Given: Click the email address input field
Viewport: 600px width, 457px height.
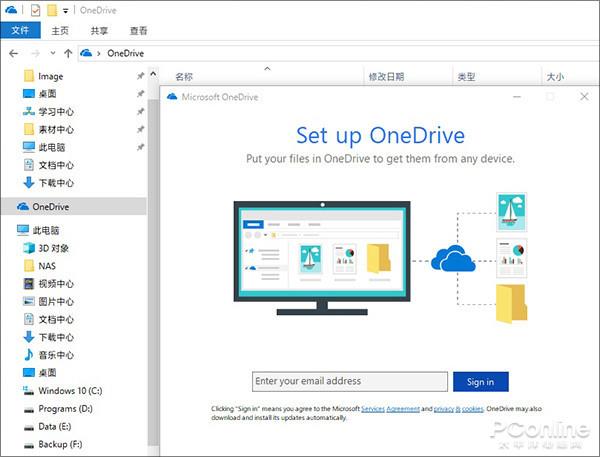Looking at the screenshot, I should click(349, 381).
